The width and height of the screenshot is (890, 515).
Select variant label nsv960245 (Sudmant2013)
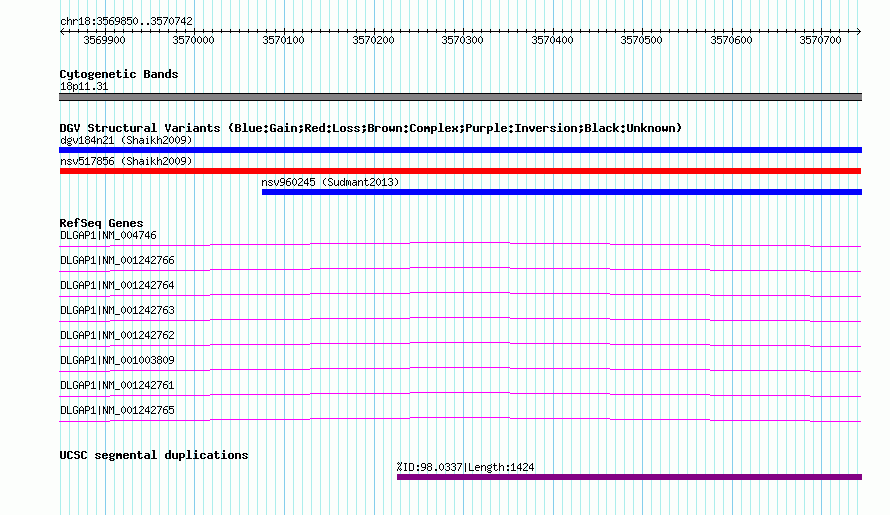330,182
